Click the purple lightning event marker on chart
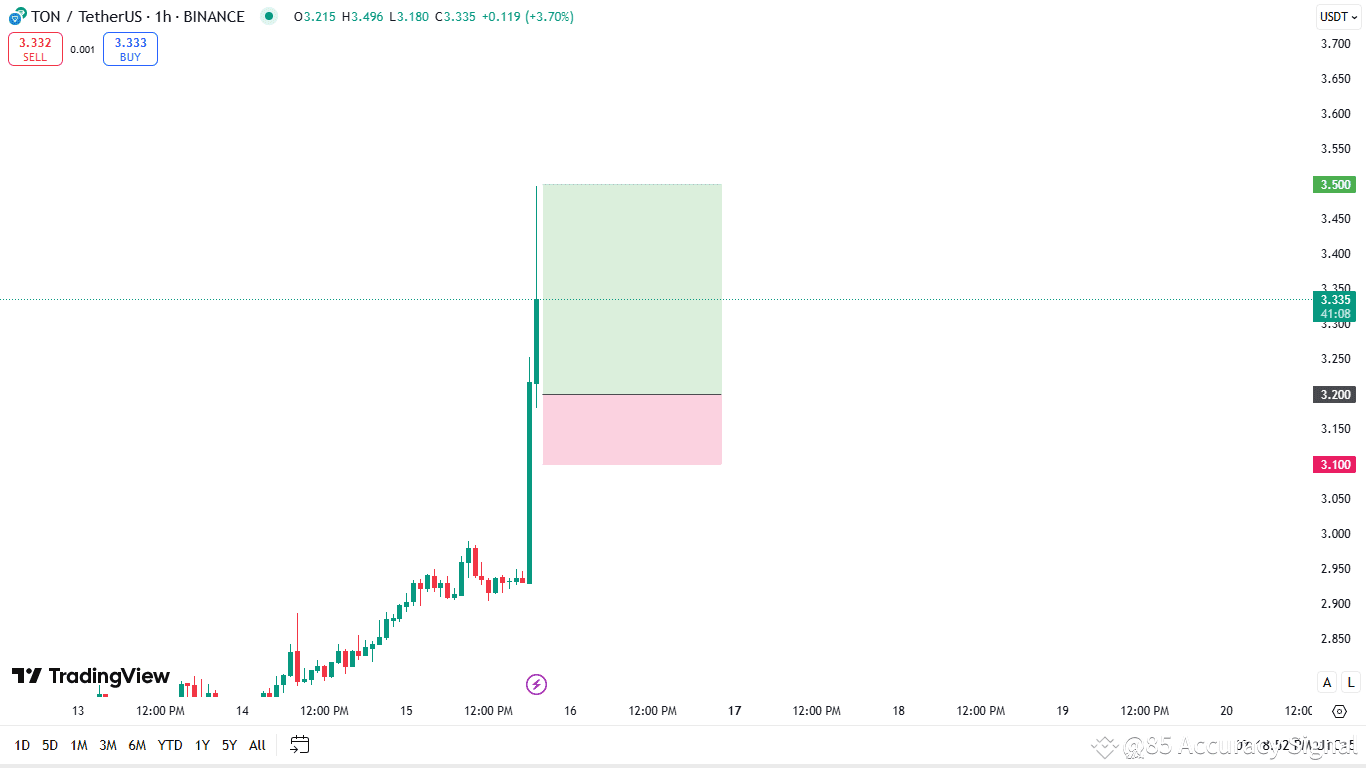 tap(536, 684)
